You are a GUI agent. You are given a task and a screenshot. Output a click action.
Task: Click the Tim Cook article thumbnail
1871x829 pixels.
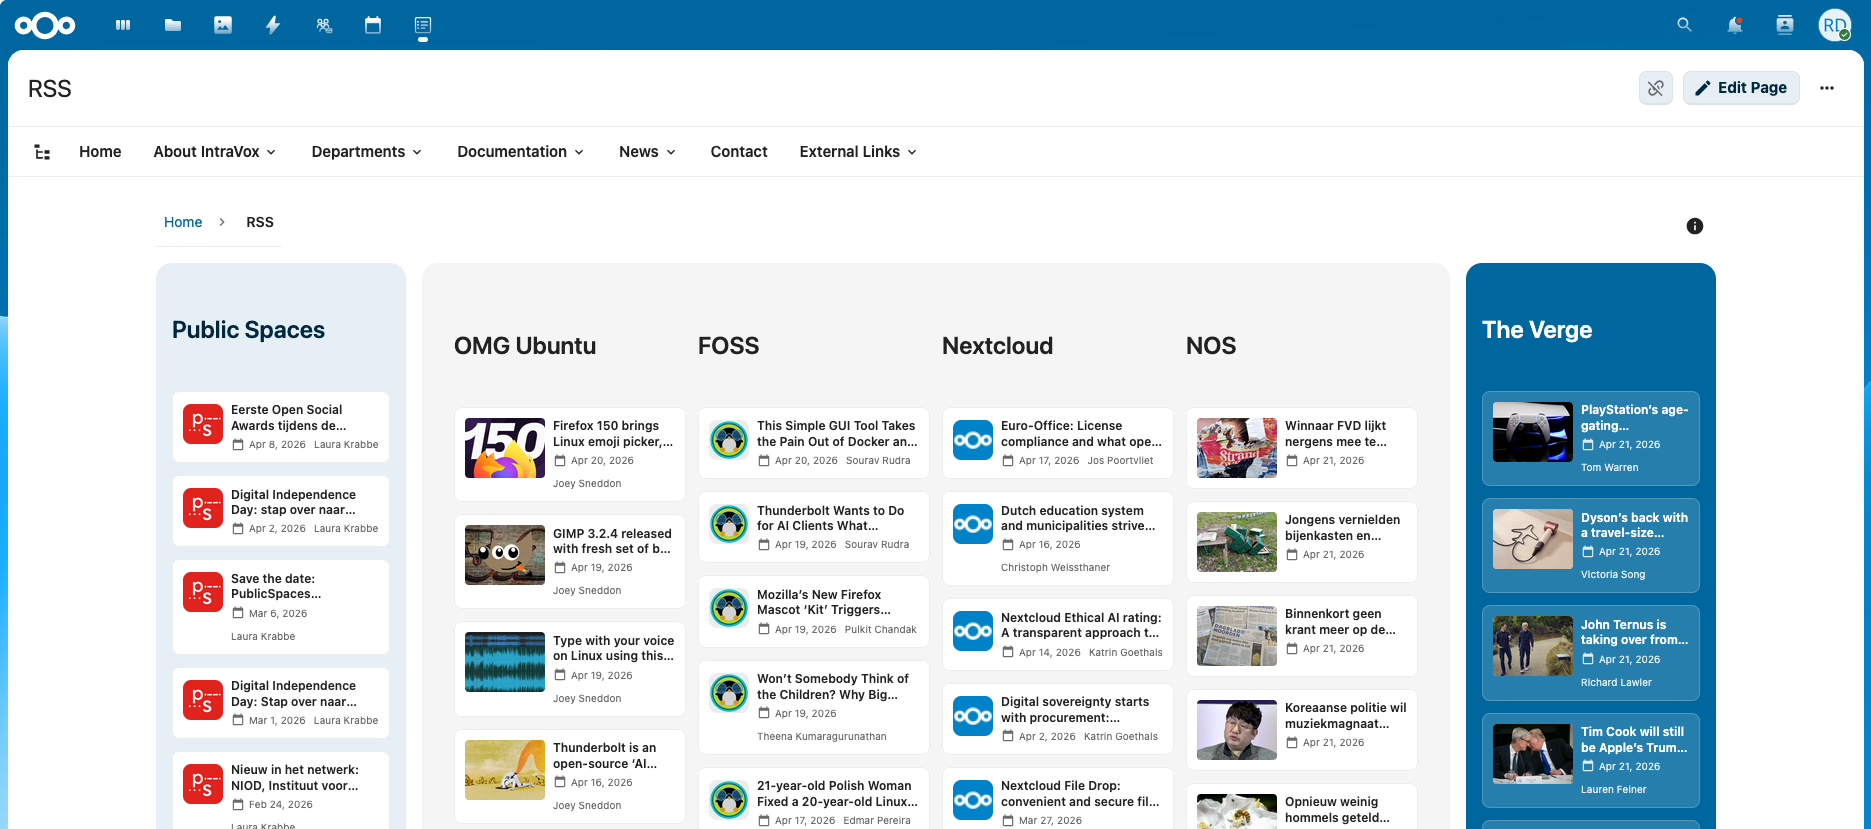1533,754
